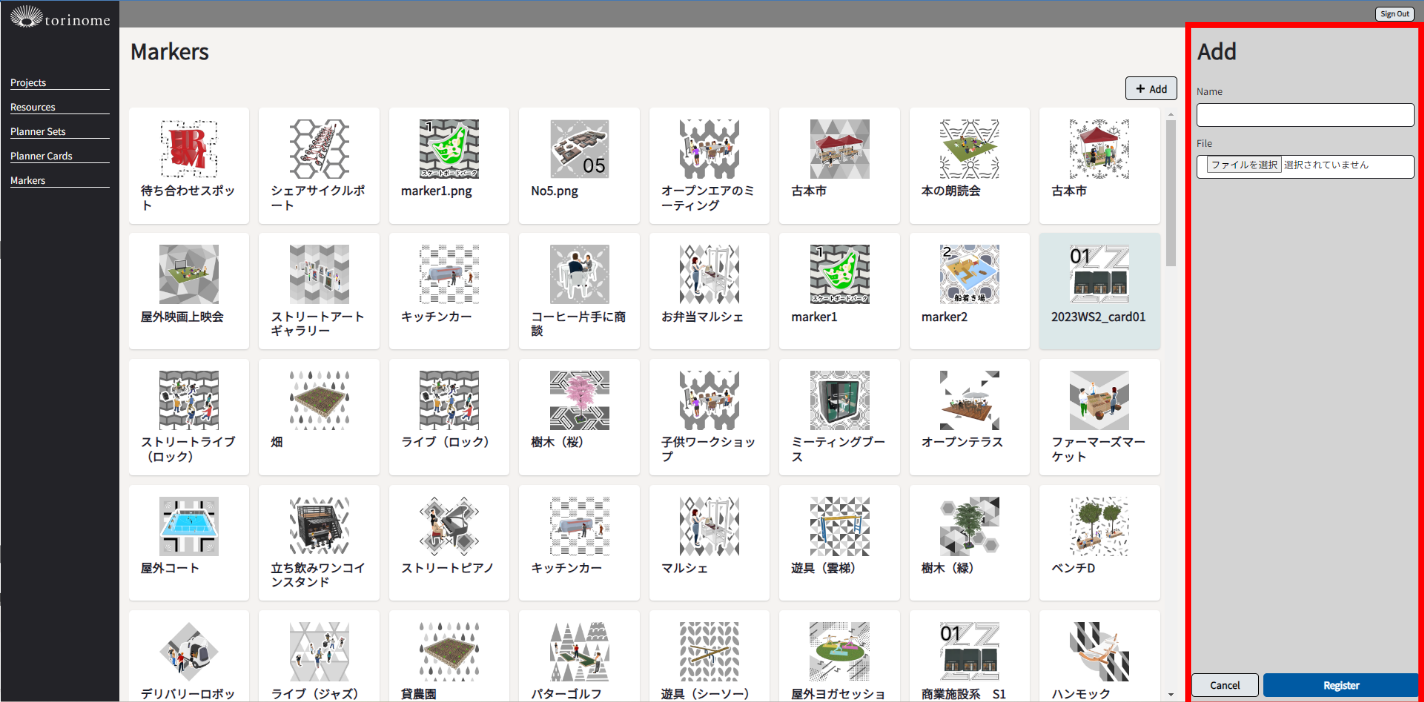This screenshot has height=702, width=1424.
Task: Cancel the Add marker panel
Action: [x=1225, y=685]
